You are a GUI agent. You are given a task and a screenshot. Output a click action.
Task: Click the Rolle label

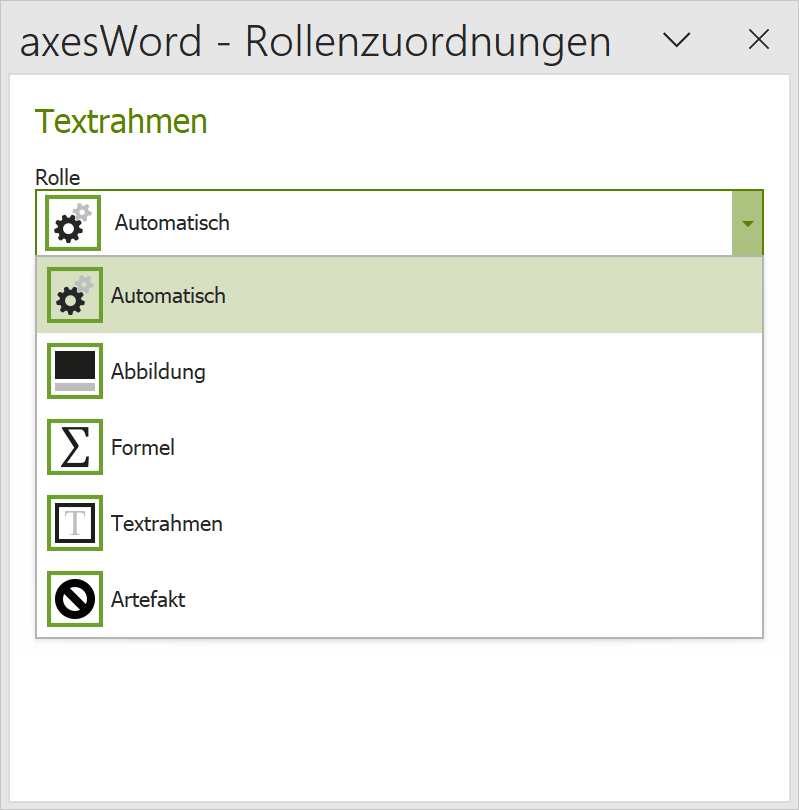[x=57, y=177]
